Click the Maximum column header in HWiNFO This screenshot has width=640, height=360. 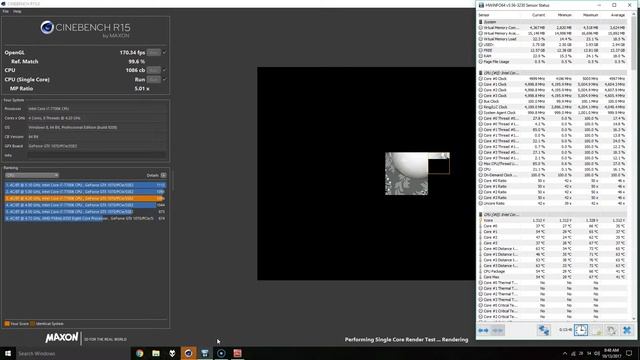(x=591, y=15)
